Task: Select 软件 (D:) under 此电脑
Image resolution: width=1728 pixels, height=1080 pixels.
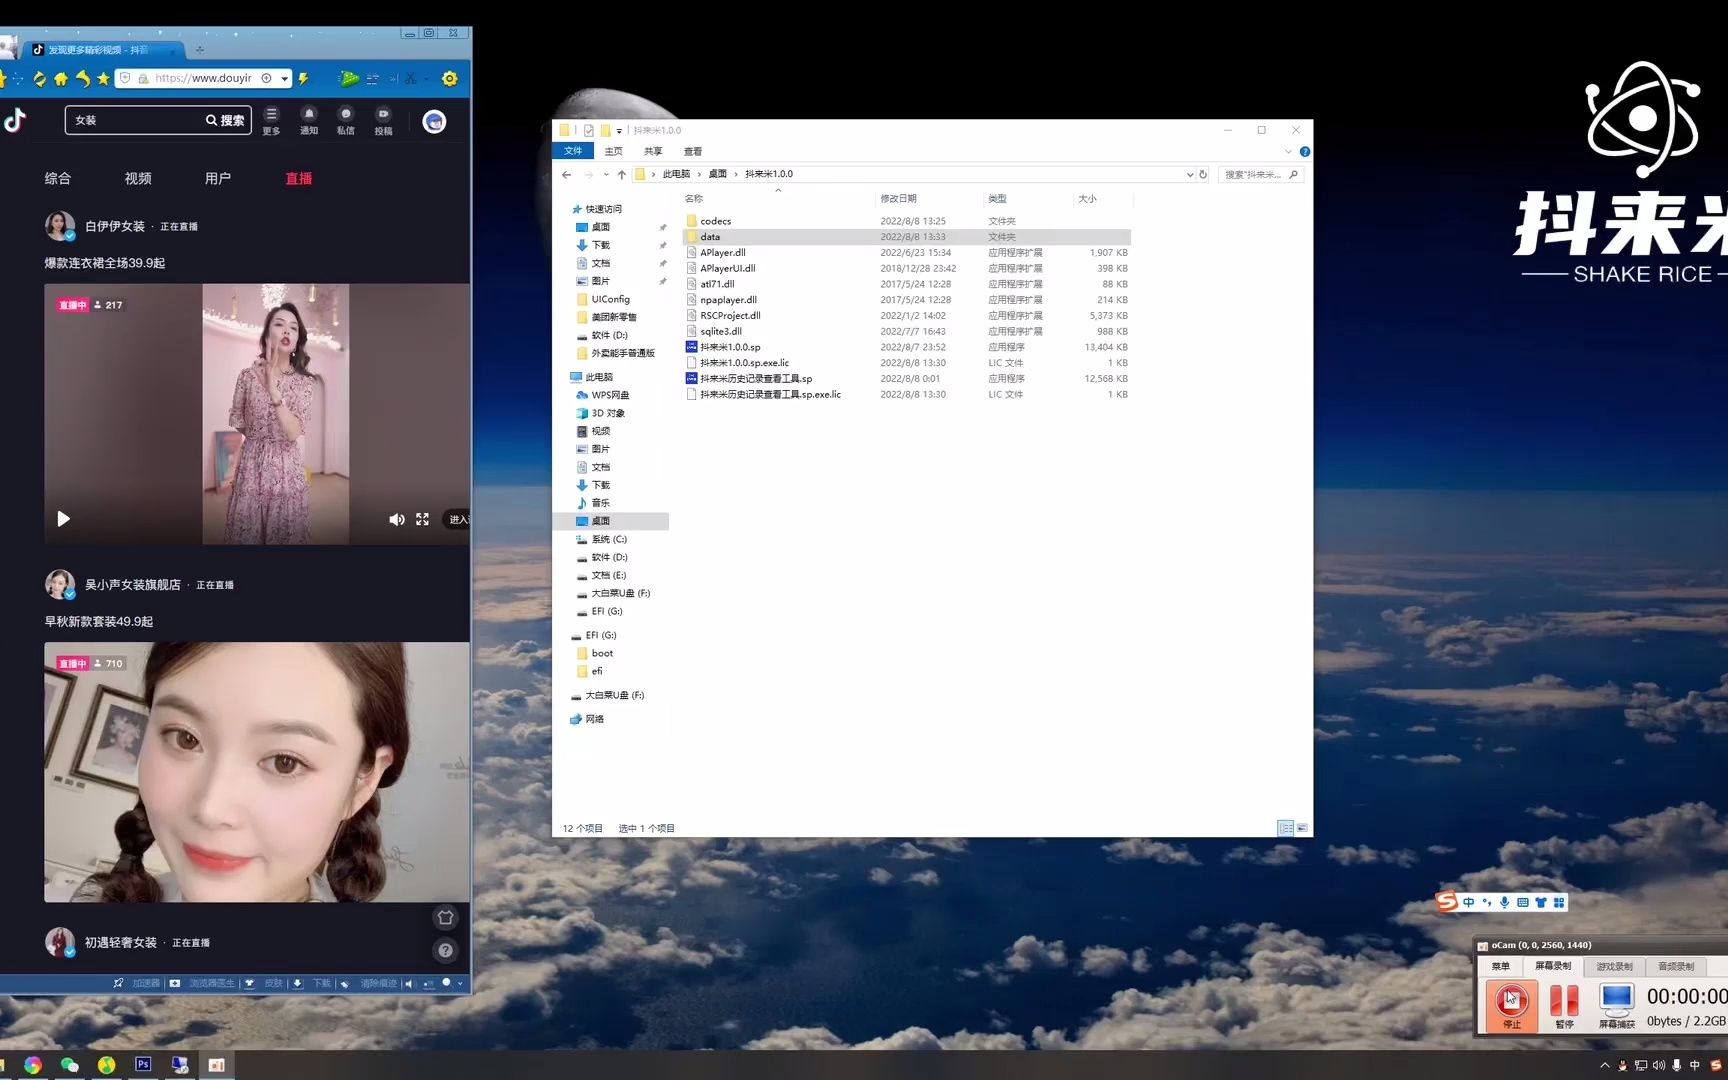Action: coord(609,557)
